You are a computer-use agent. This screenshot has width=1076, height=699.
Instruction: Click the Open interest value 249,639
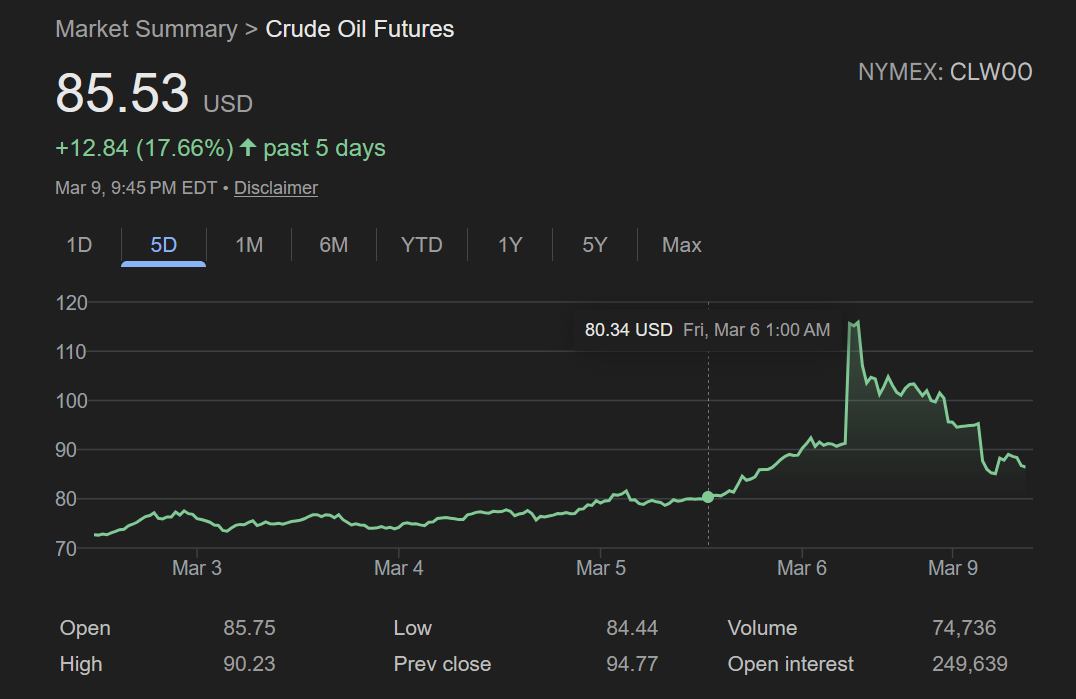pos(970,664)
